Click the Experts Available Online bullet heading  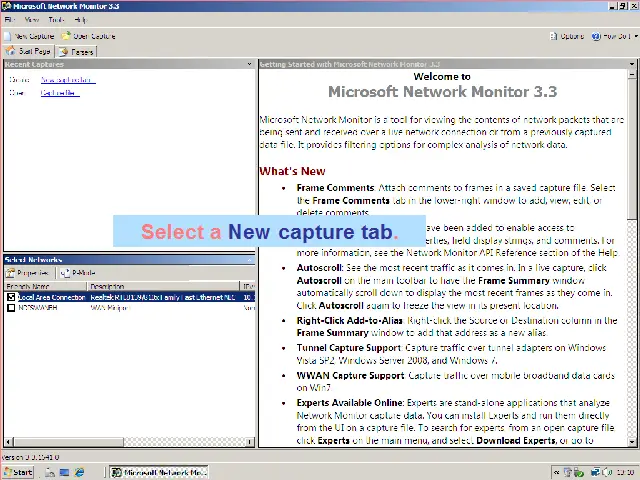click(x=351, y=403)
